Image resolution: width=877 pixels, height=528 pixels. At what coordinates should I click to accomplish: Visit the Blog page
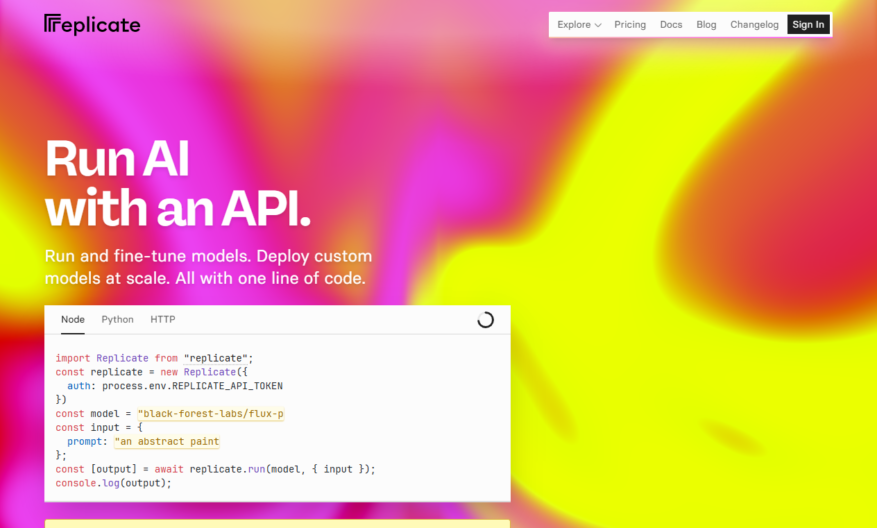[x=706, y=25]
